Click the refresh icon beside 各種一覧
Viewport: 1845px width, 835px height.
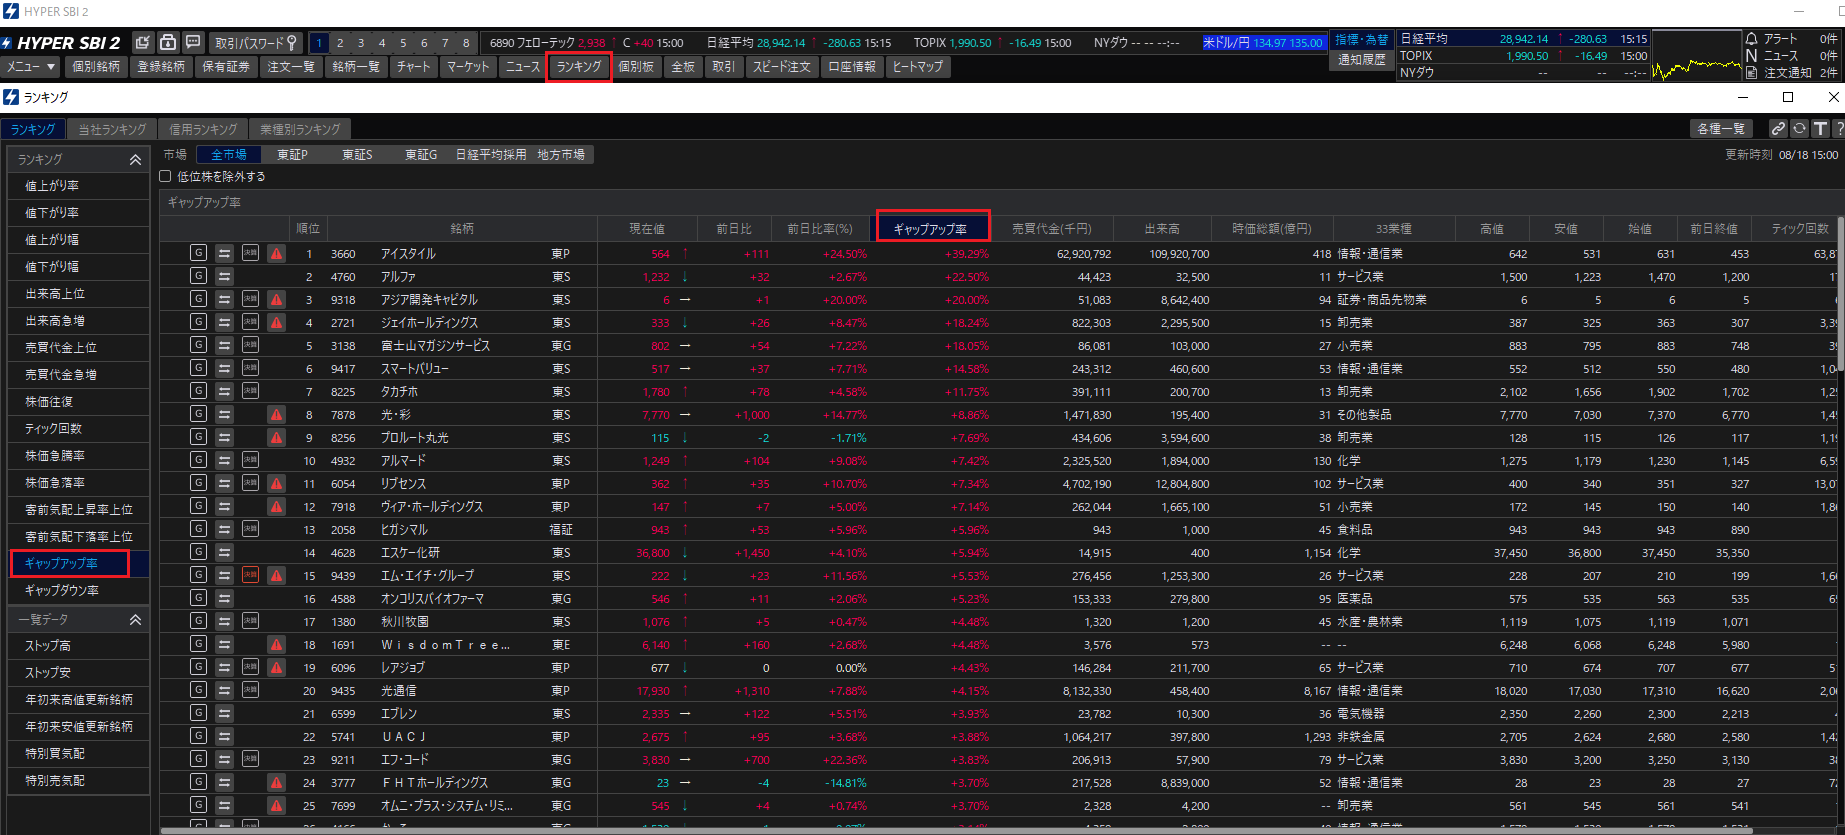(1799, 129)
